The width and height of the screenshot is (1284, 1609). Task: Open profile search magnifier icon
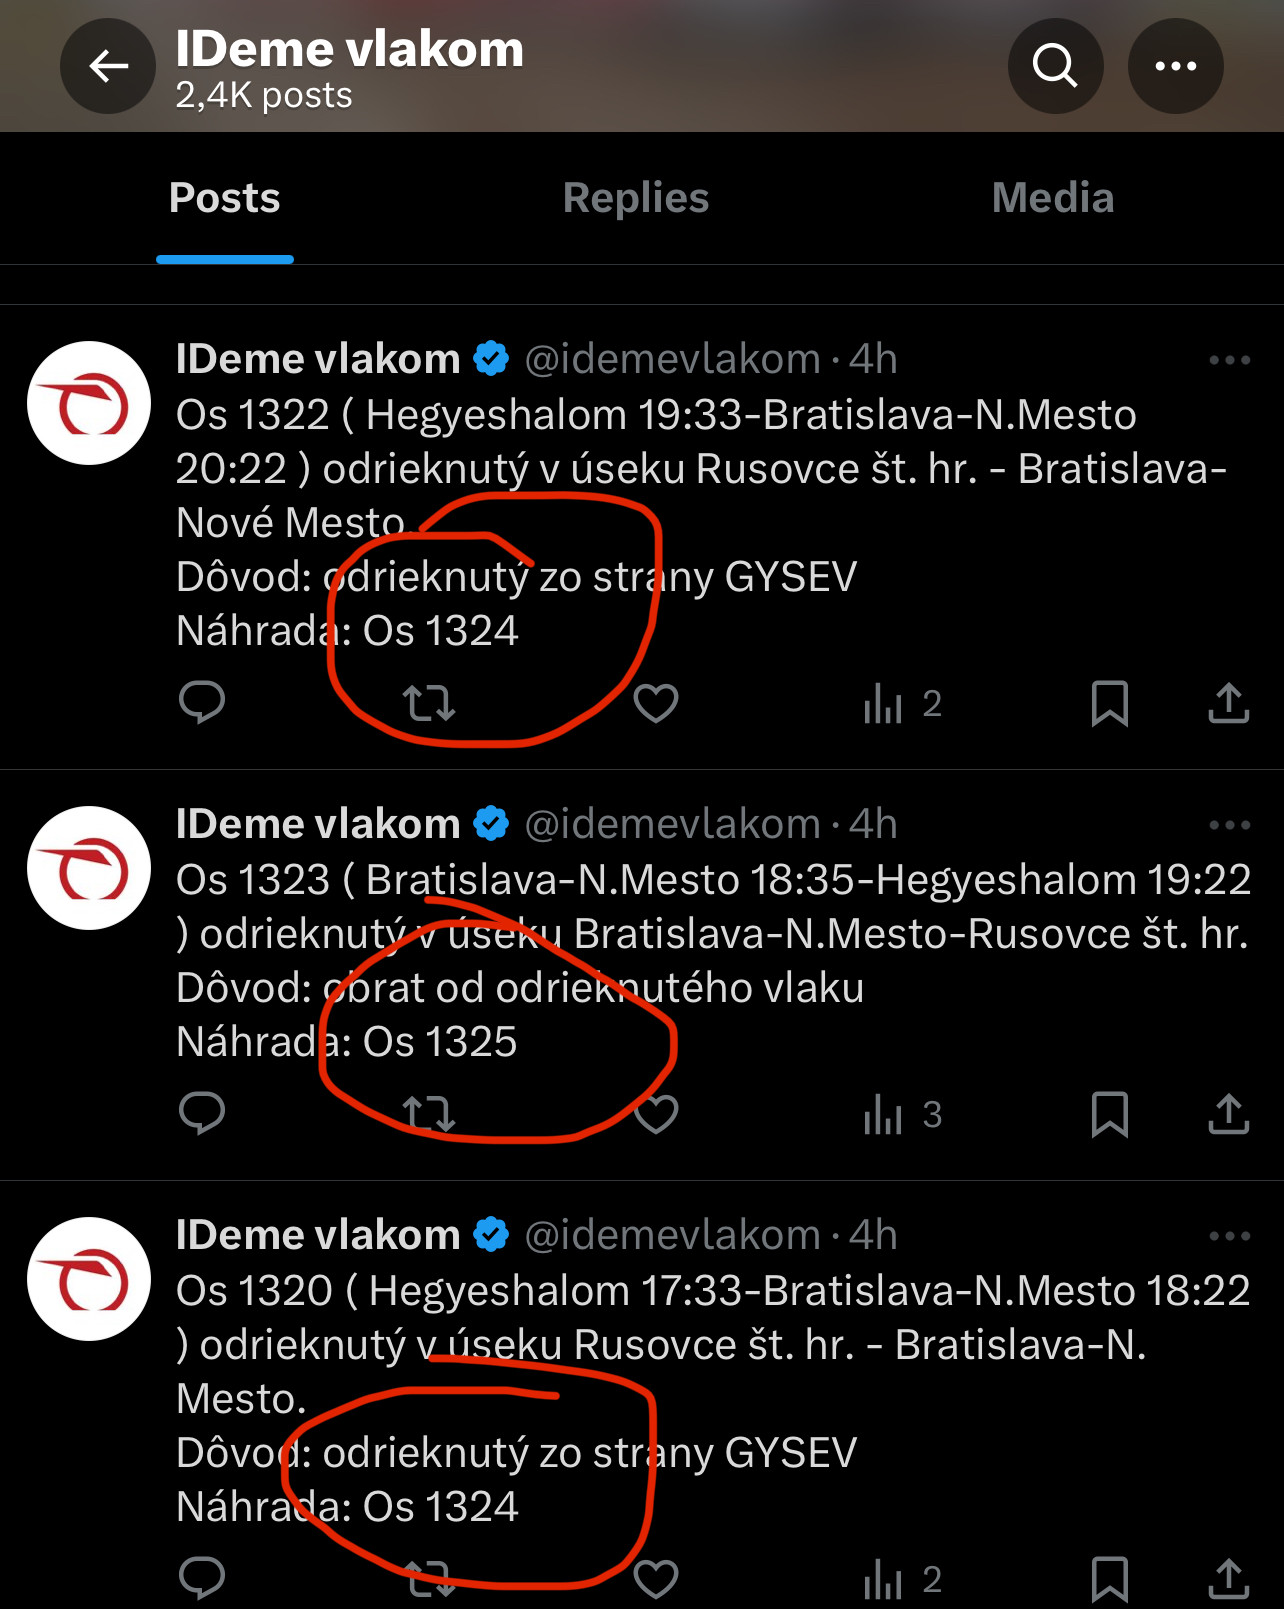[1055, 66]
